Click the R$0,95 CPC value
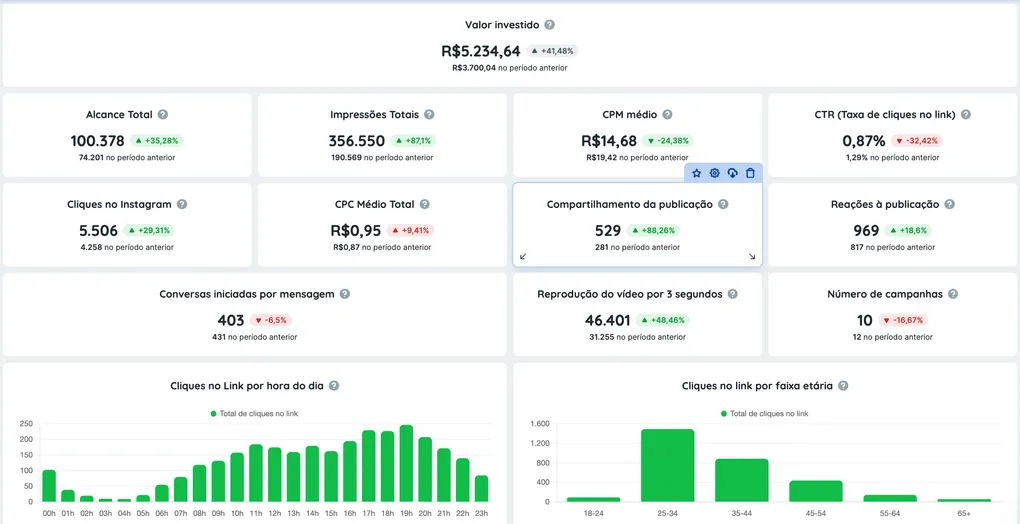 click(356, 230)
